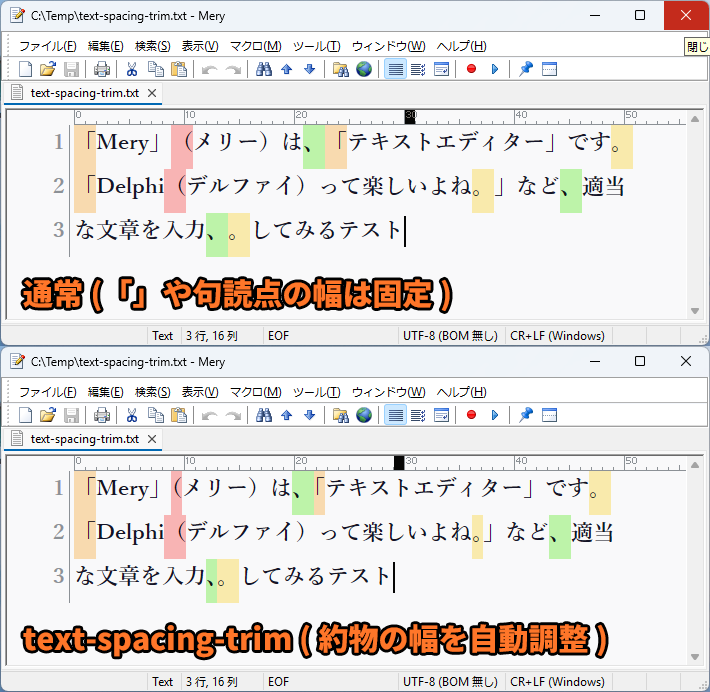The width and height of the screenshot is (710, 692).
Task: Open ファイル(F) menu in top window
Action: (48, 46)
